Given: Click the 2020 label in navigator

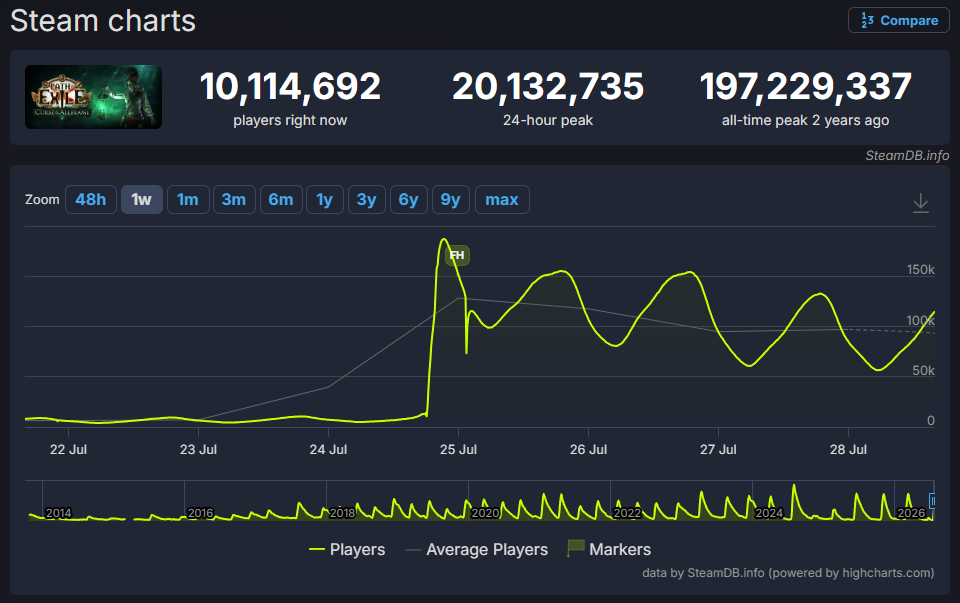Looking at the screenshot, I should (x=485, y=513).
